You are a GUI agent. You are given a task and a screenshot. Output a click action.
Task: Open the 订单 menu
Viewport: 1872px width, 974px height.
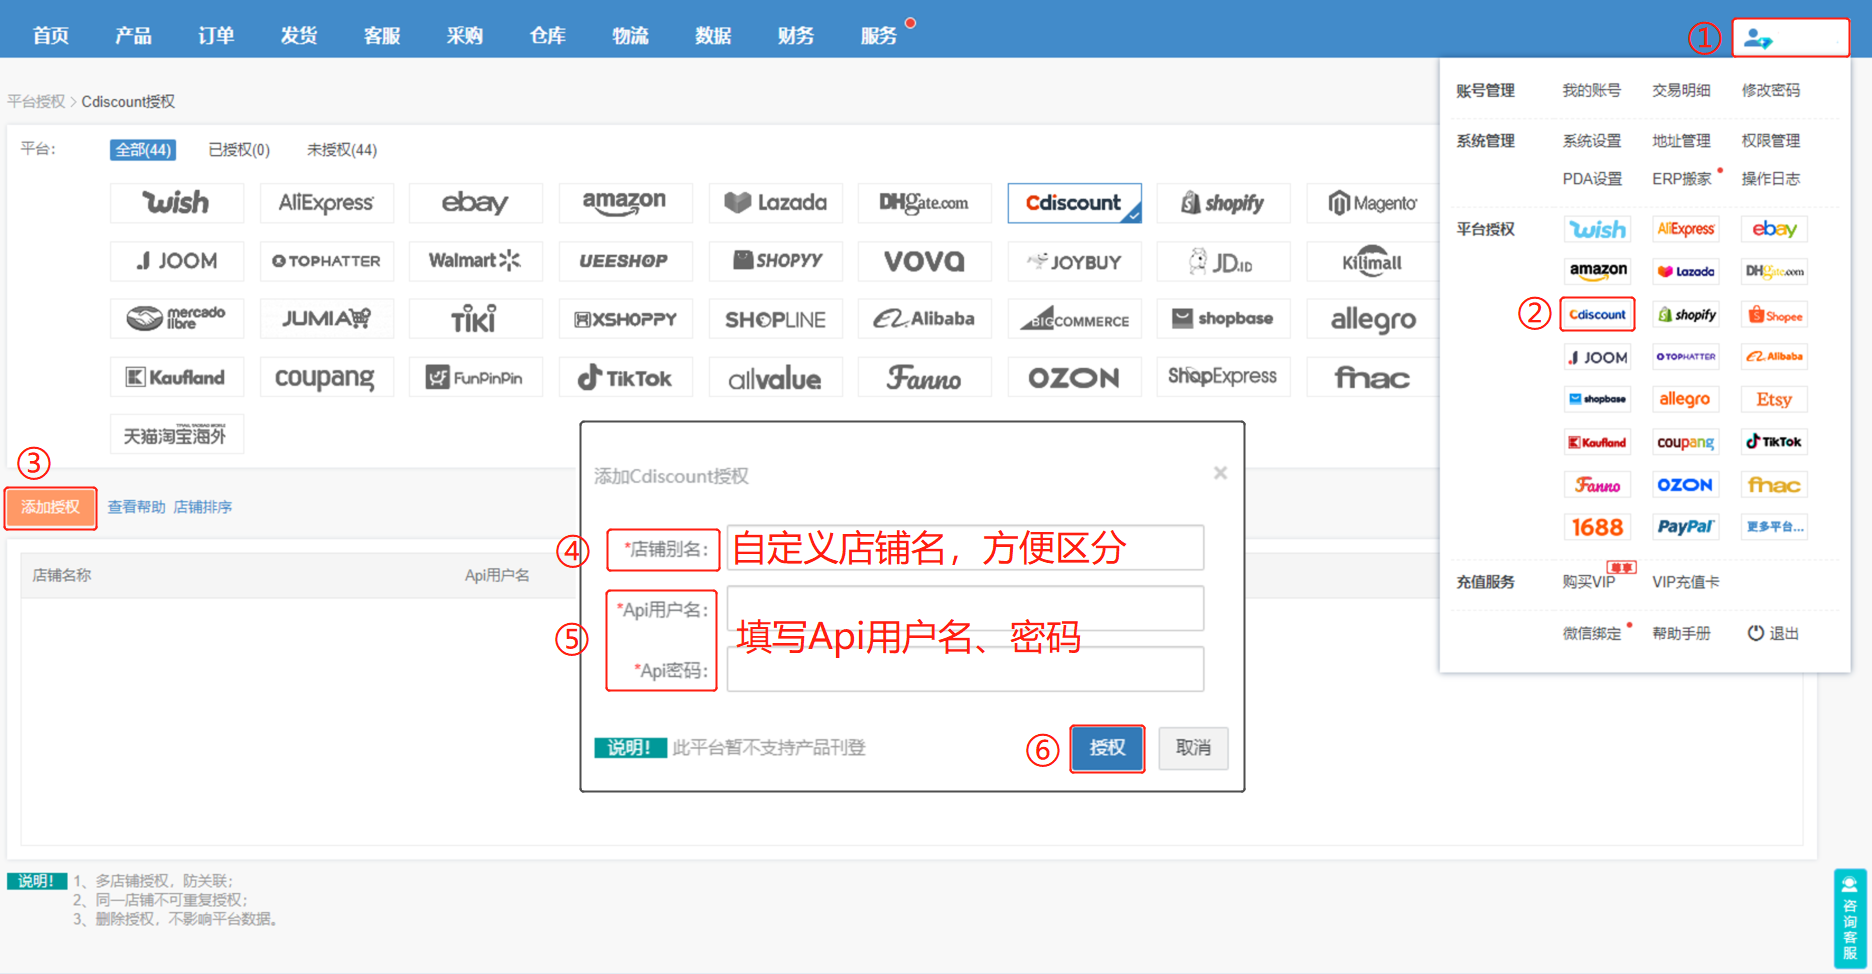tap(216, 36)
